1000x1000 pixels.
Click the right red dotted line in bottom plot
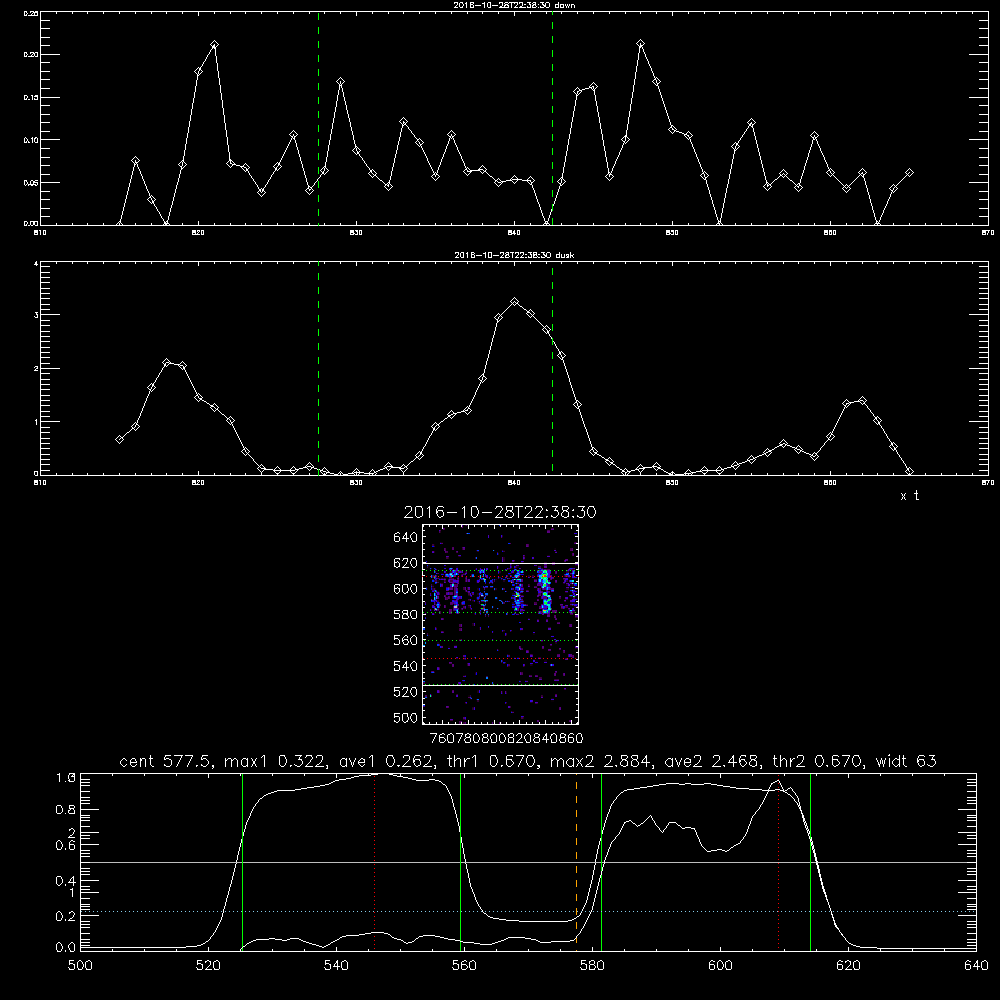click(779, 861)
